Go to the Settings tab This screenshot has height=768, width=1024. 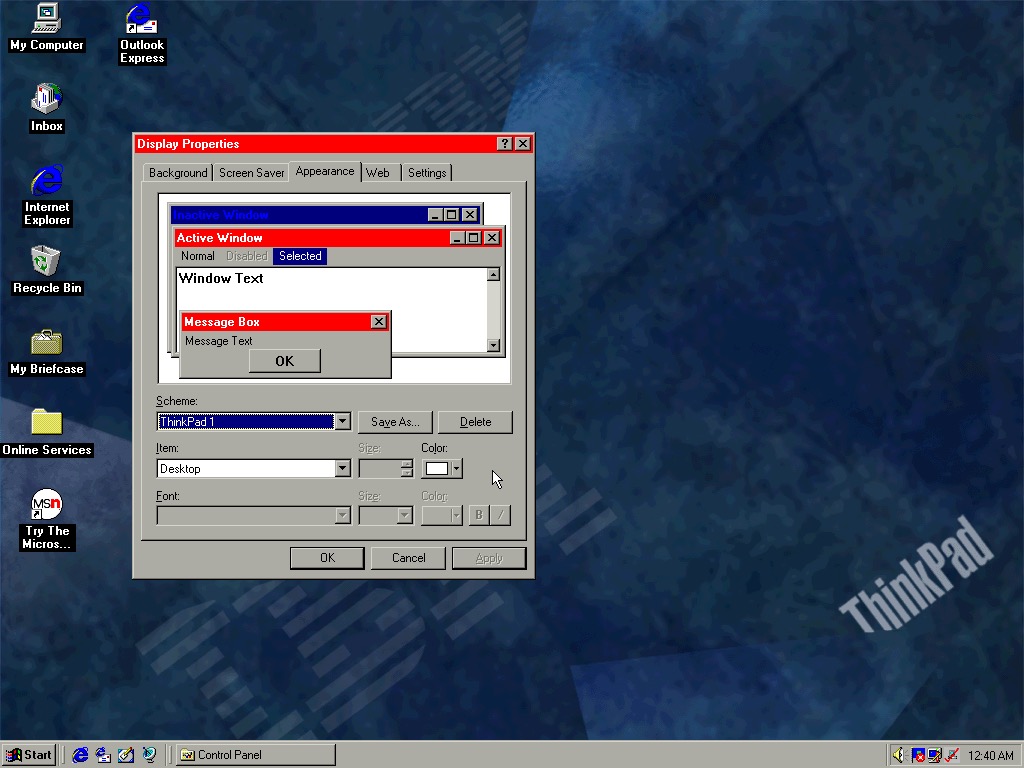click(427, 173)
